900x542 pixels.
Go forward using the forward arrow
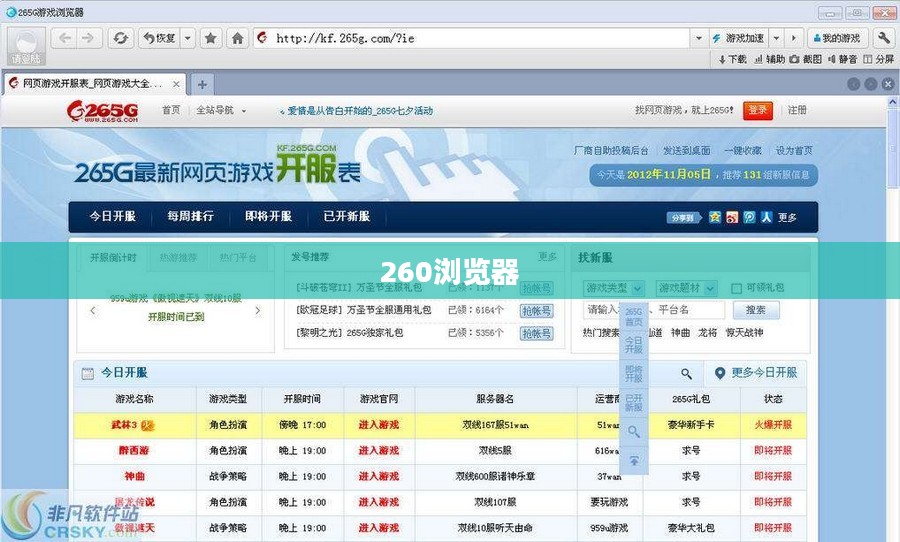[x=88, y=38]
